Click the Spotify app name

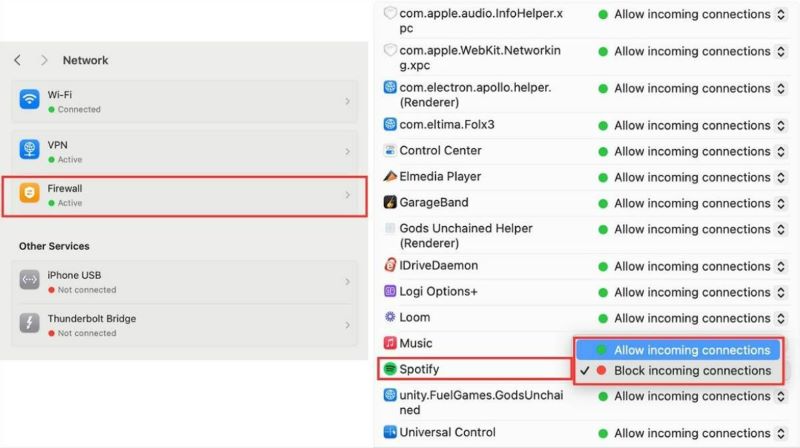(419, 369)
